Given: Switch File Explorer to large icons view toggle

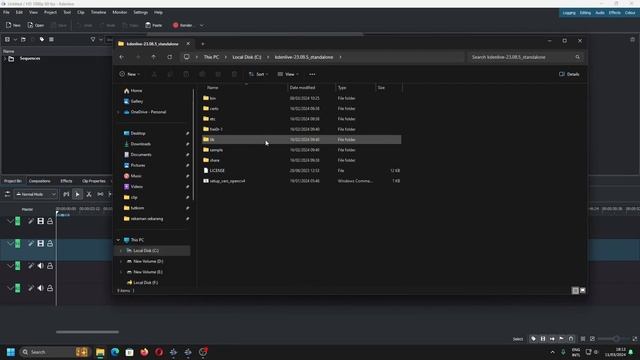Looking at the screenshot, I should click(582, 291).
